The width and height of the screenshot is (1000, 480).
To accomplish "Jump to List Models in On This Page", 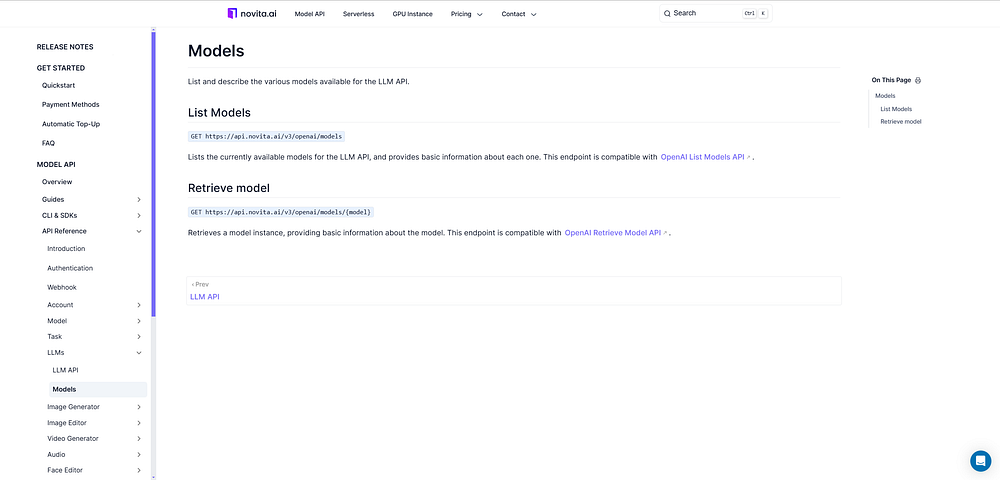I will tap(896, 109).
